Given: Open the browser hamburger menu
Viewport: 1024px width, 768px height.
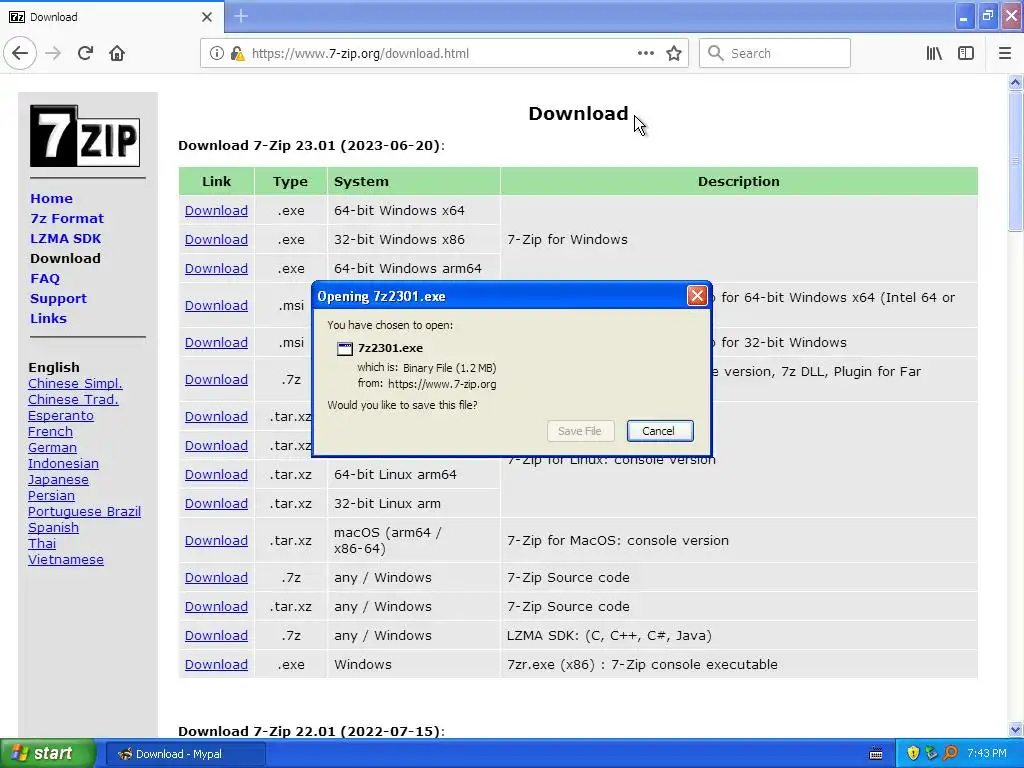Looking at the screenshot, I should 1004,53.
